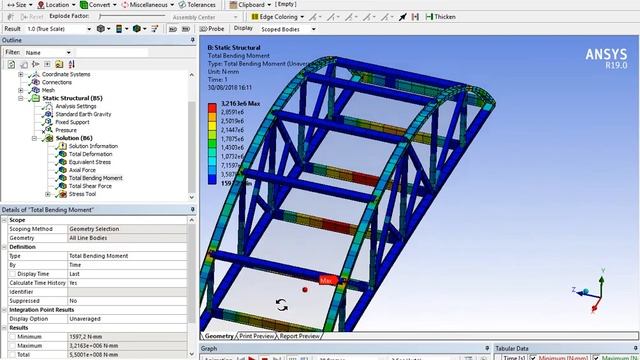Switch to the Geometry tab
Viewport: 640px width, 360px height.
click(x=219, y=336)
